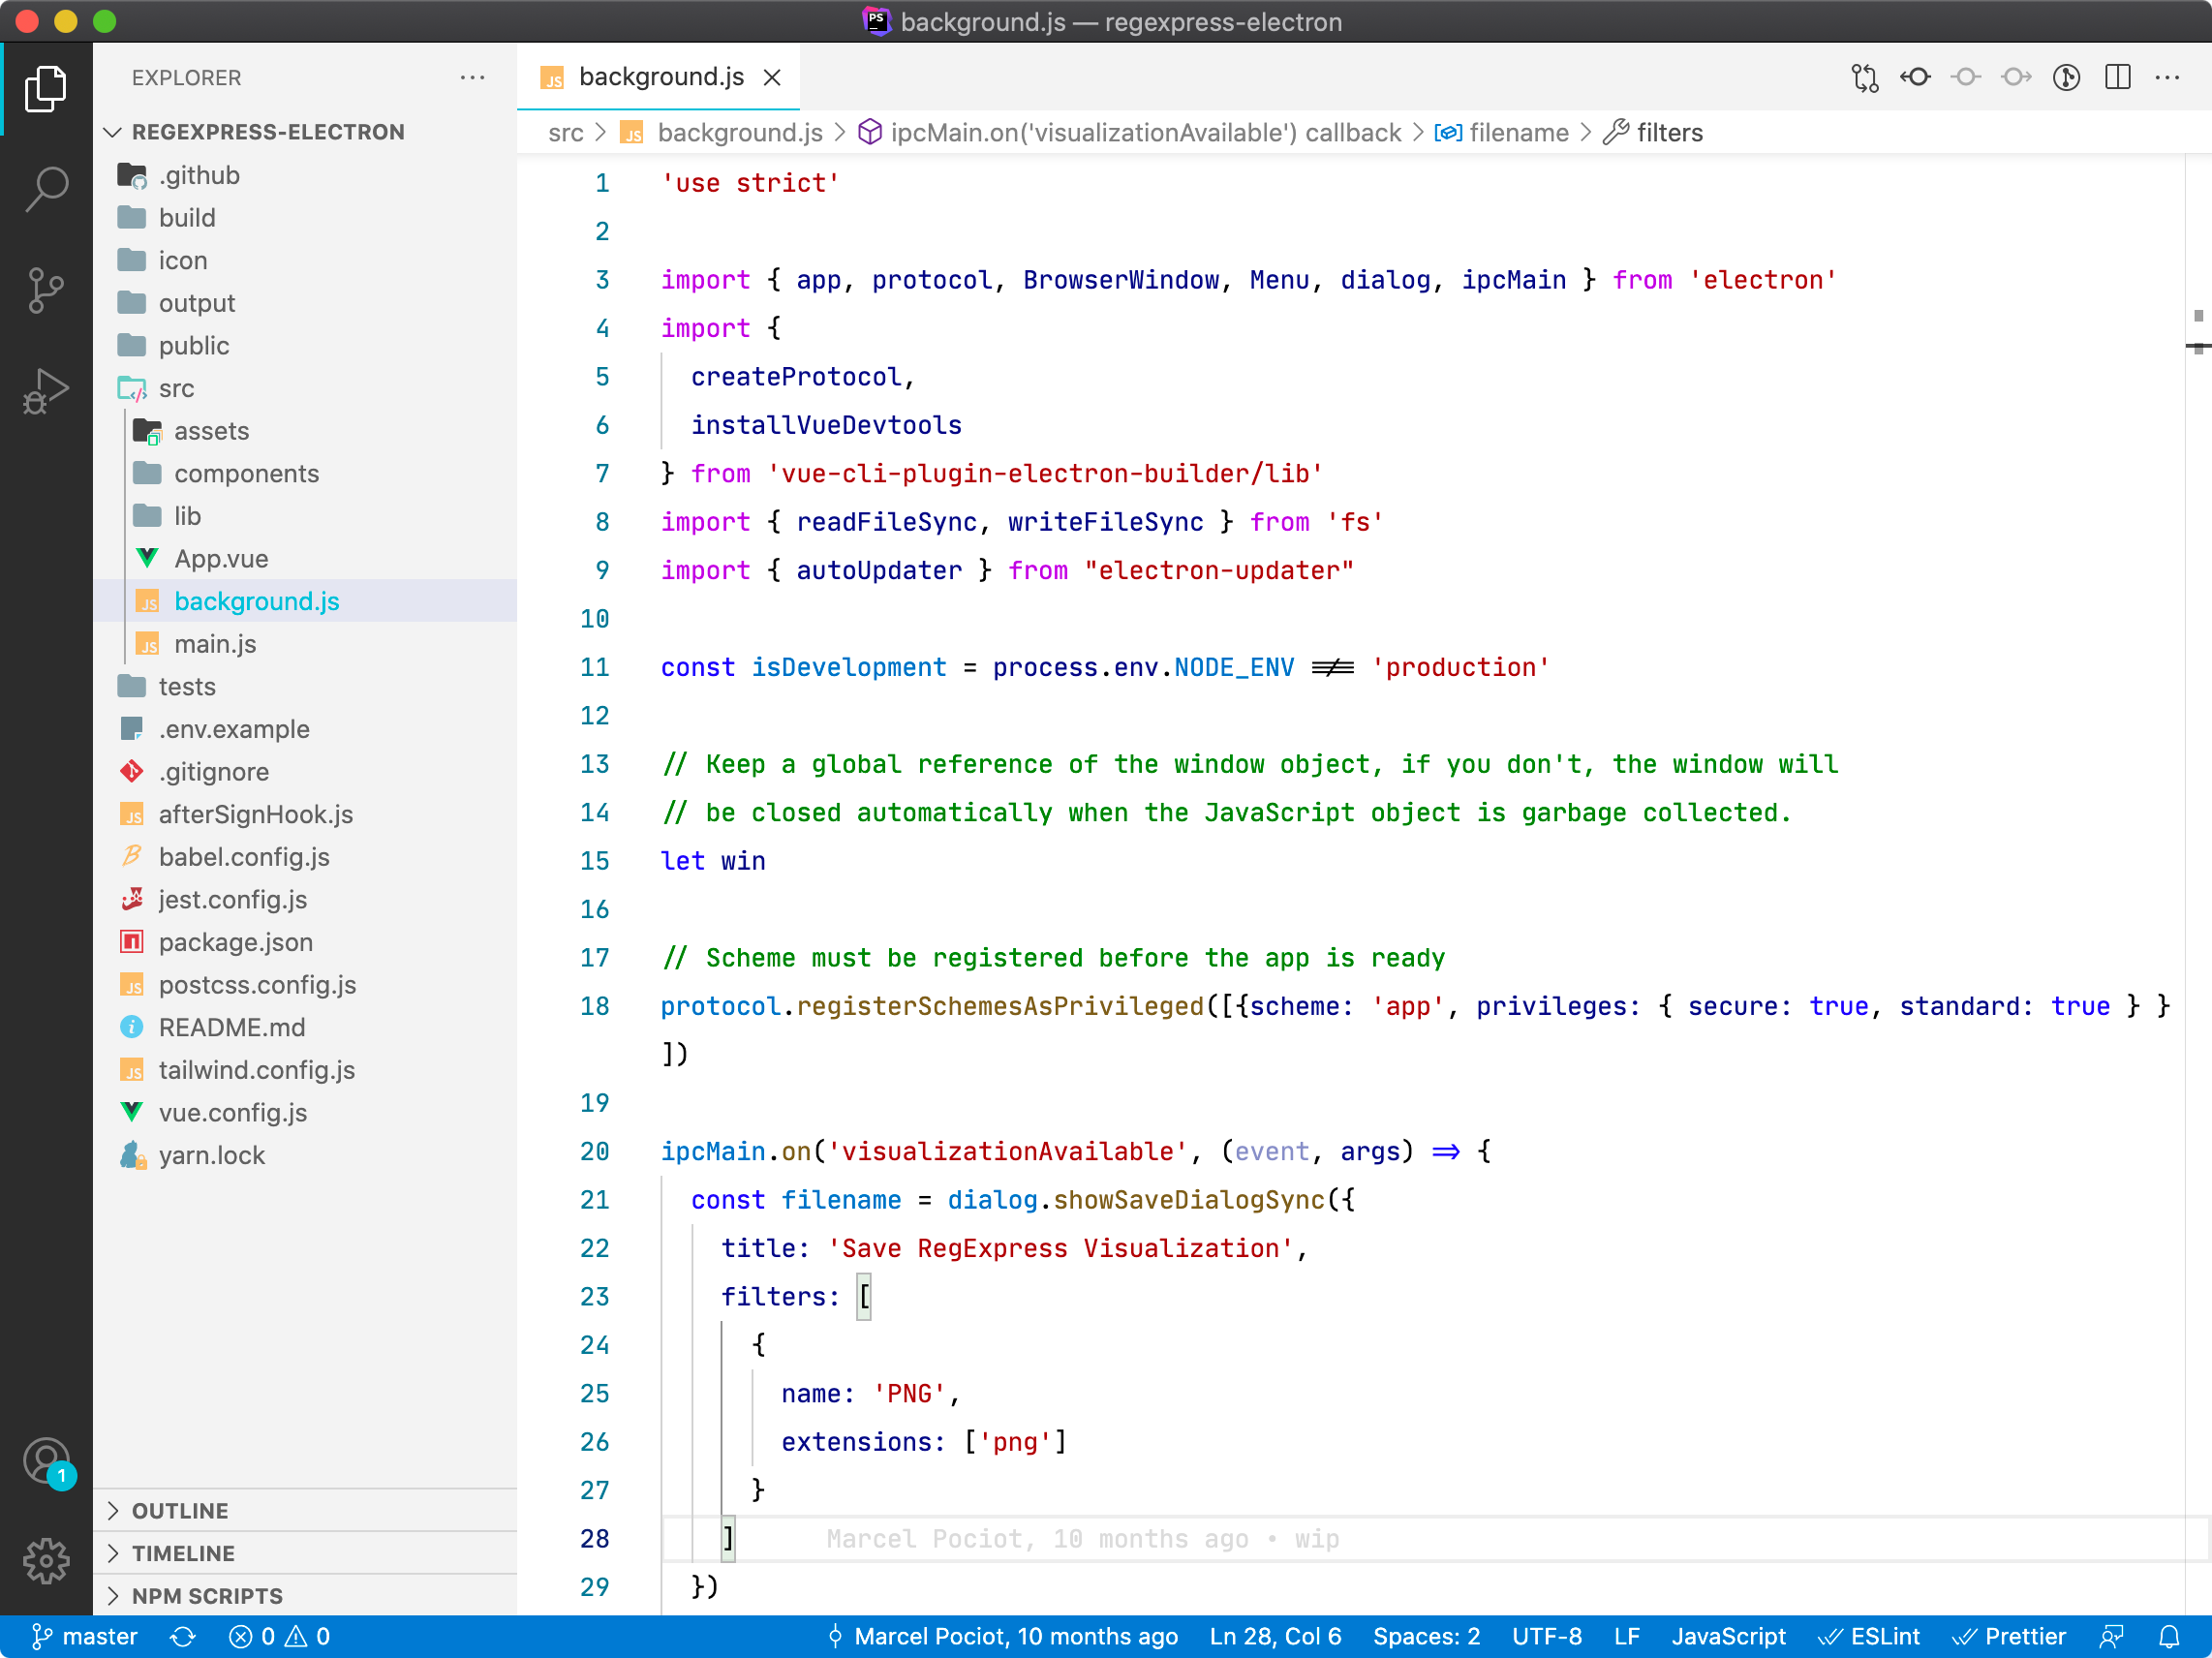
Task: Open the Run and Debug view icon
Action: tap(46, 391)
